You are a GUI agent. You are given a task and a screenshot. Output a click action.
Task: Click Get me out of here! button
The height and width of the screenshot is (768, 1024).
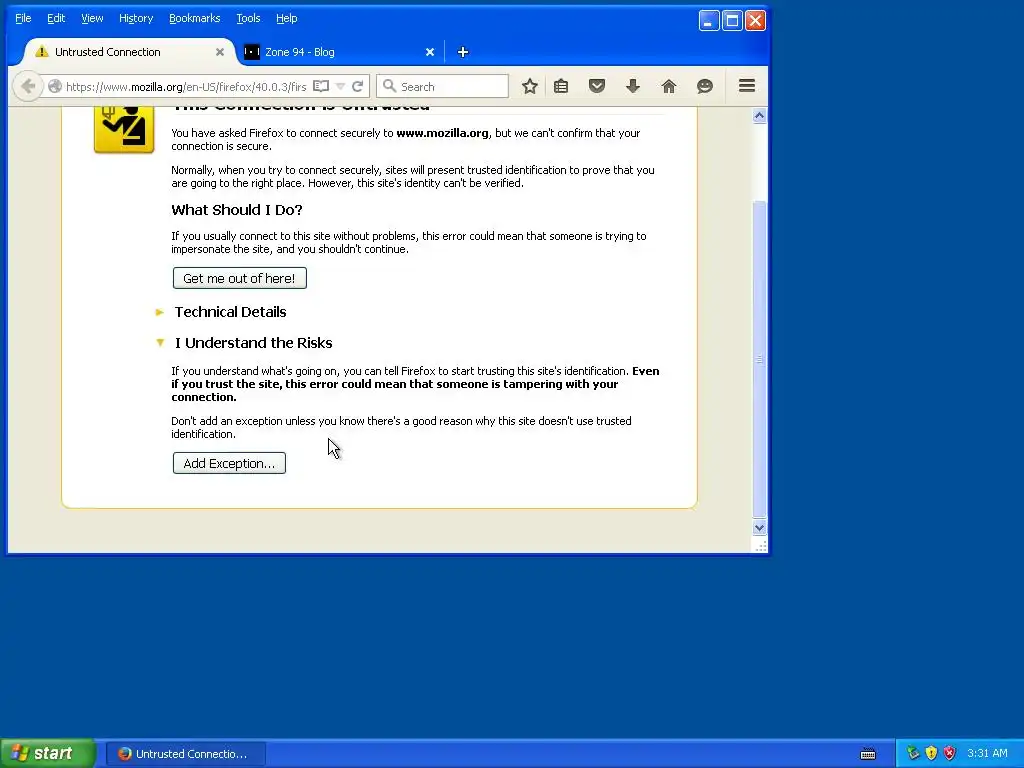click(x=240, y=278)
